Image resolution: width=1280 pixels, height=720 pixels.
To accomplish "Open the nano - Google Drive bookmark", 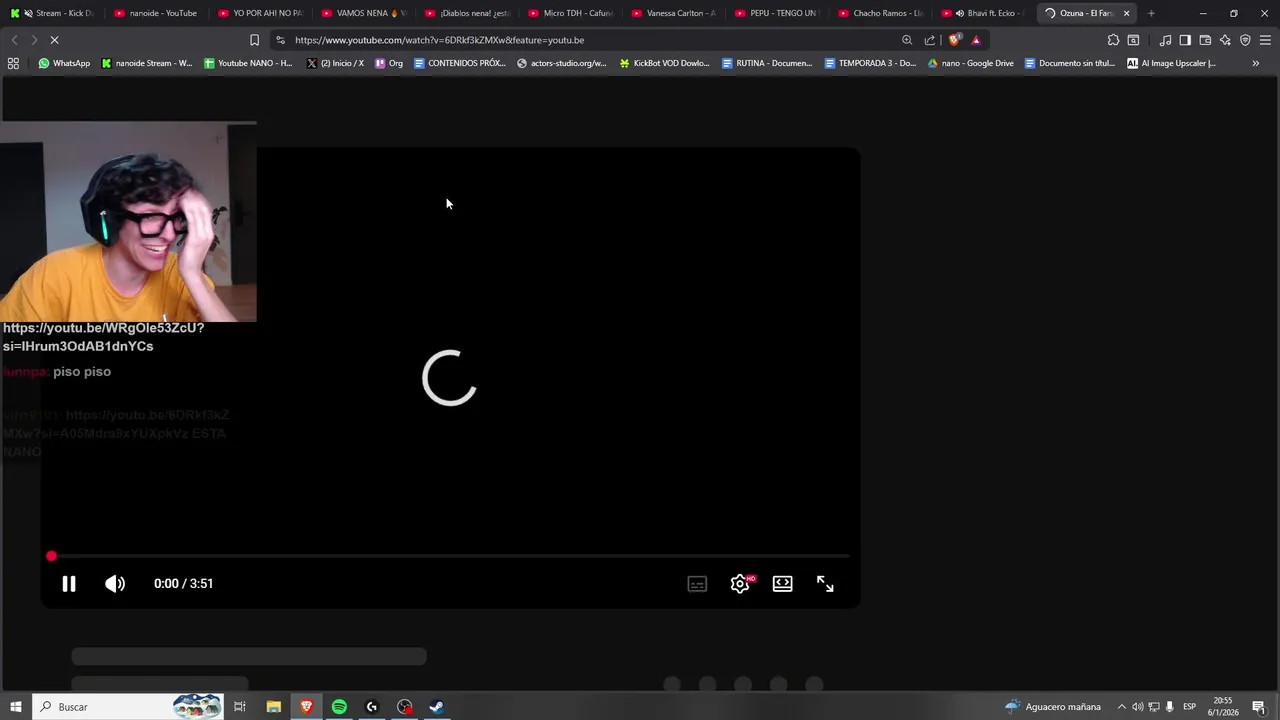I will 971,63.
